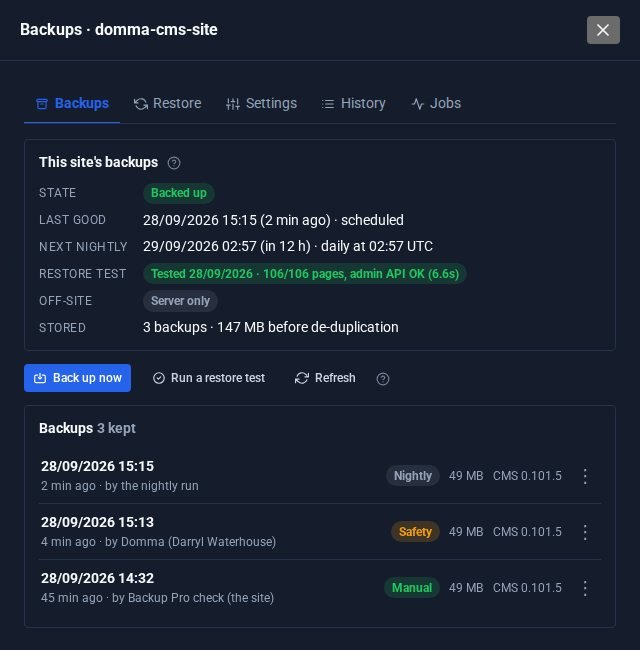Select the backup entry 28/09/2026 15:13
The image size is (640, 650).
point(320,532)
